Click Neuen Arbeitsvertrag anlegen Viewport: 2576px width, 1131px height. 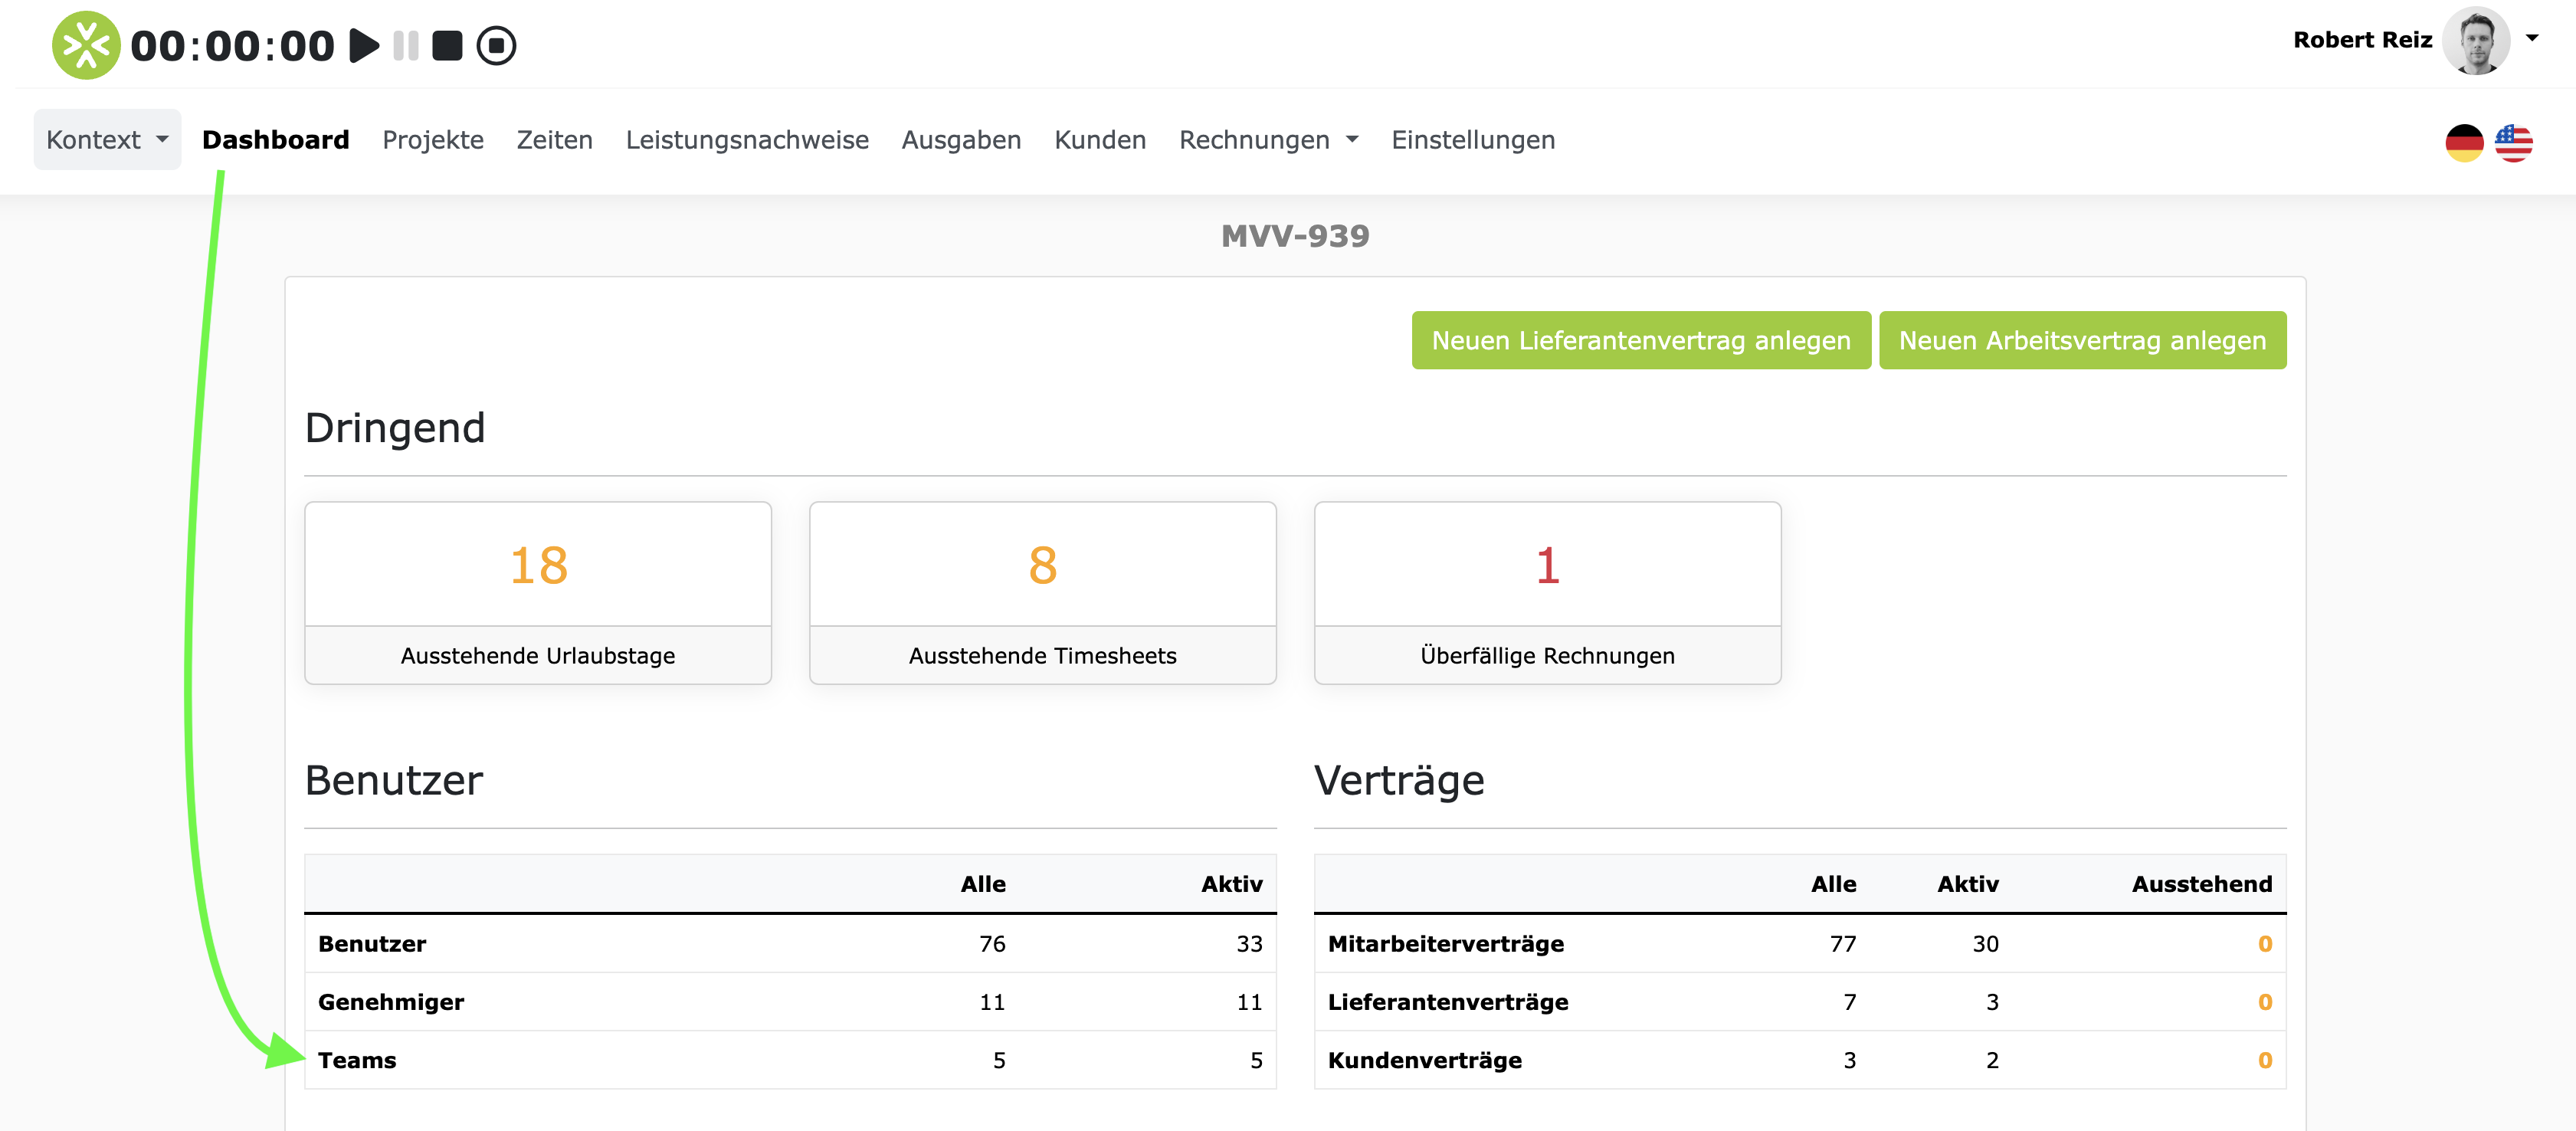point(2082,340)
